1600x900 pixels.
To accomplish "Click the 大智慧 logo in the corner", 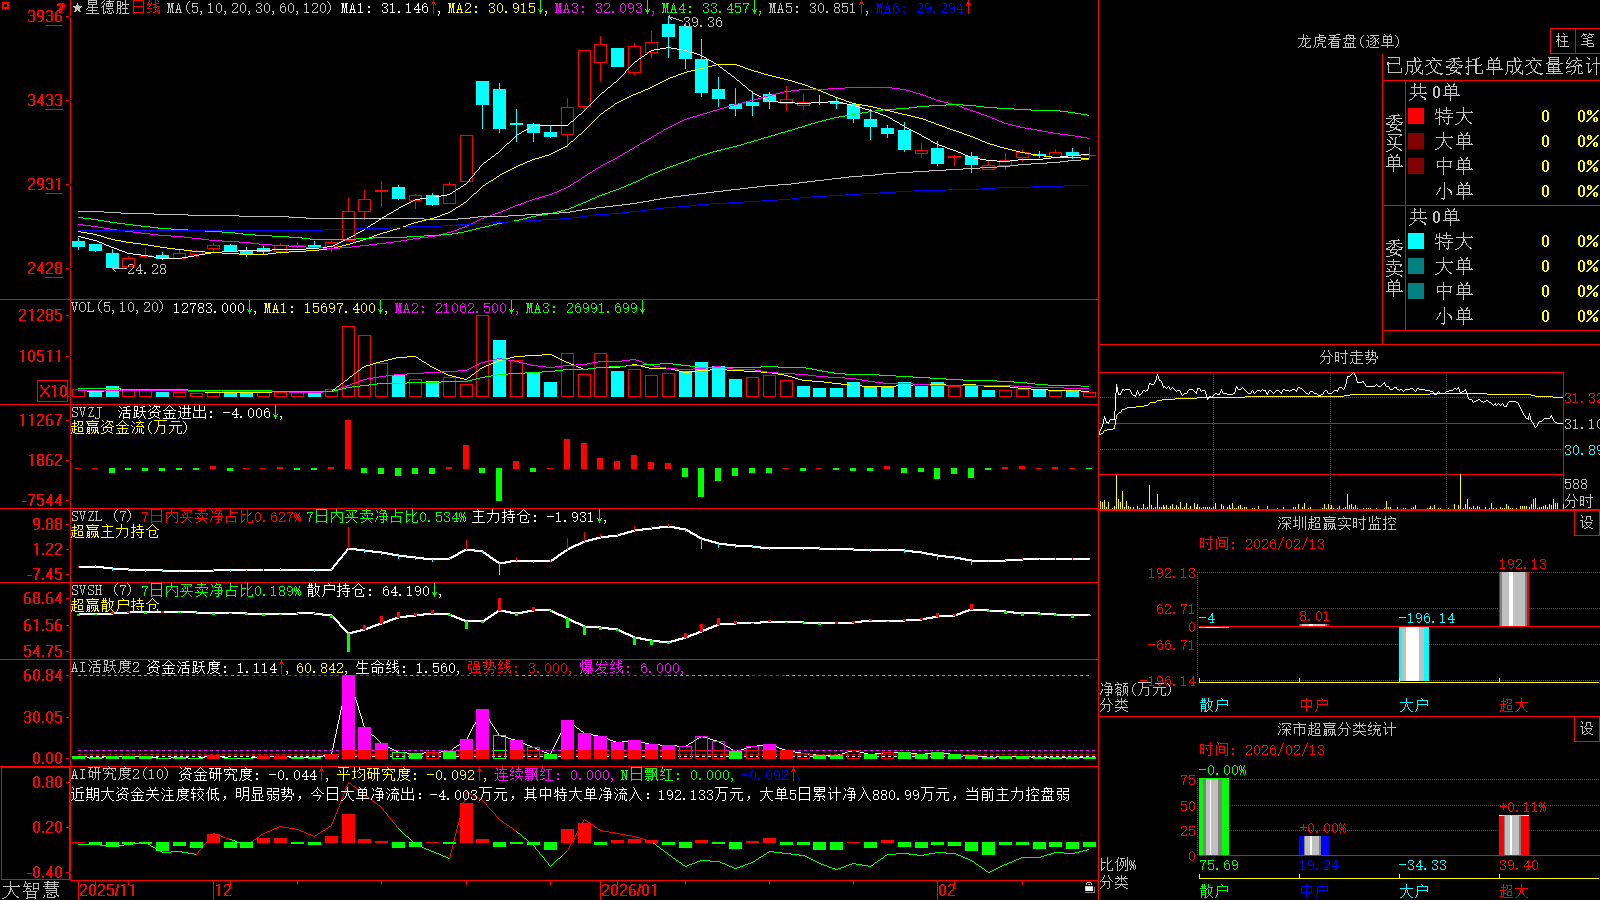I will pyautogui.click(x=31, y=889).
